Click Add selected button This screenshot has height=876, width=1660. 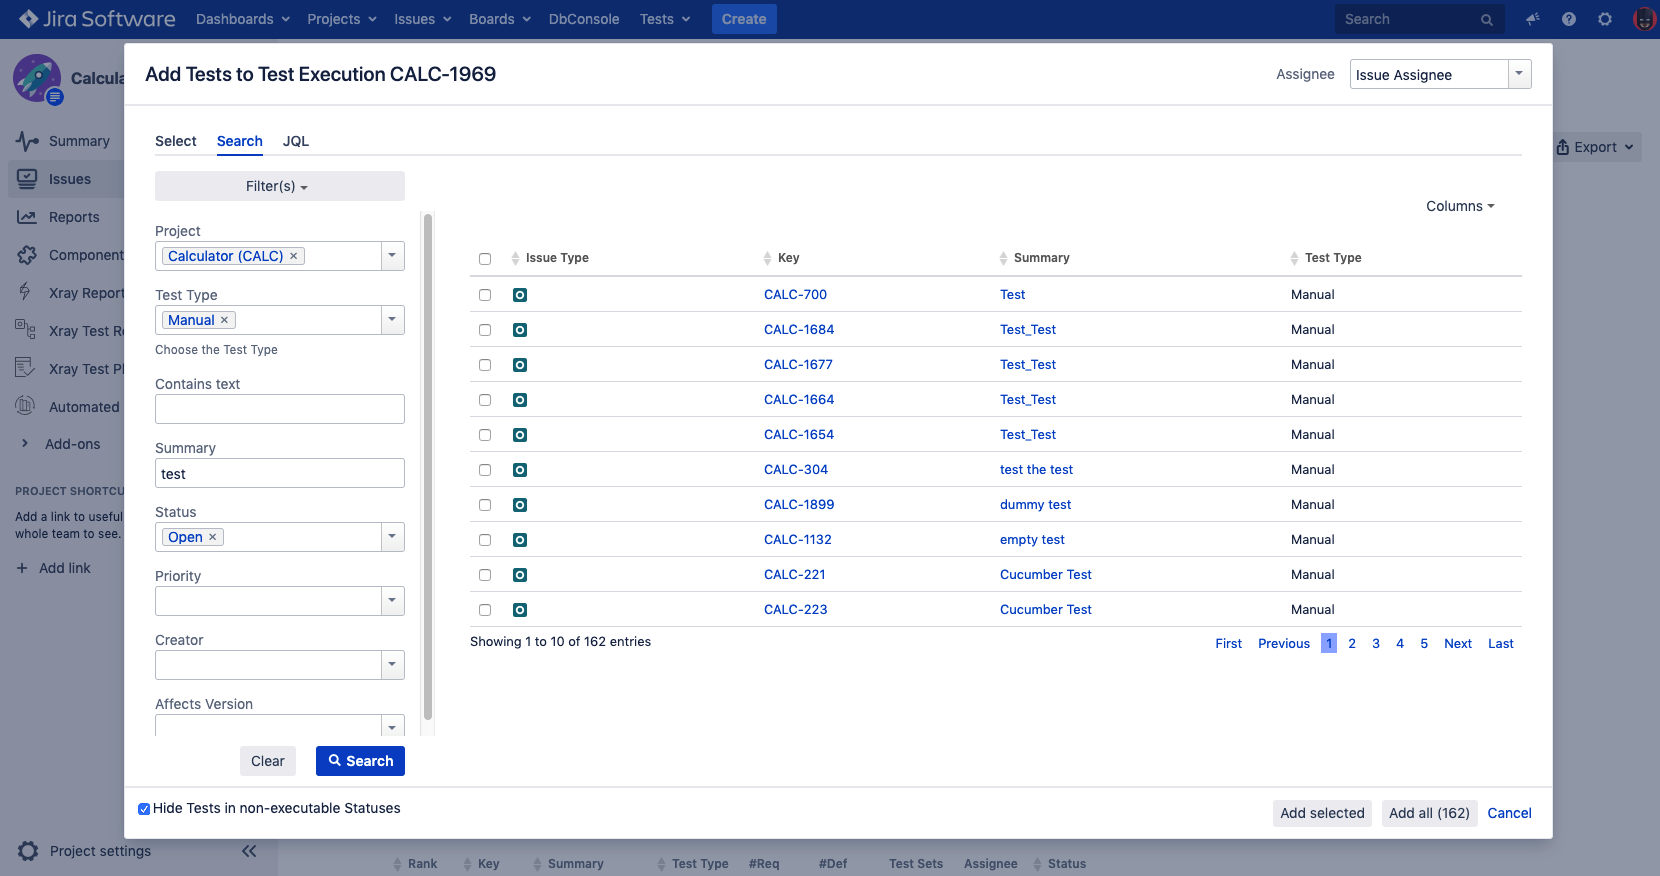pos(1322,813)
